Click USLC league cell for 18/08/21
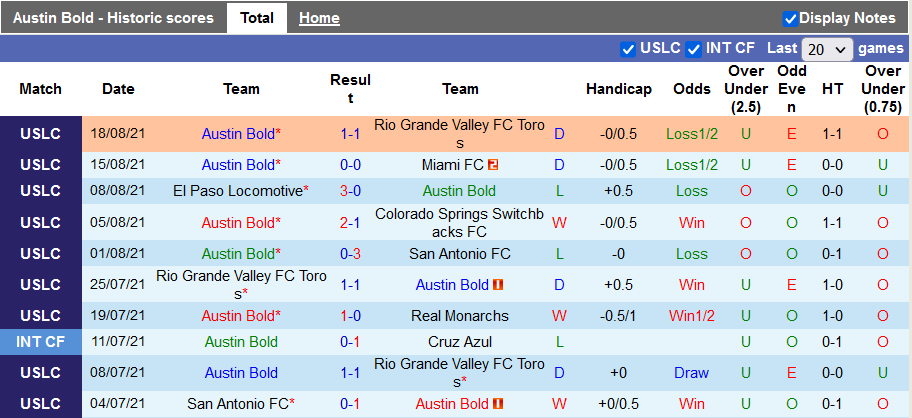 coord(41,133)
